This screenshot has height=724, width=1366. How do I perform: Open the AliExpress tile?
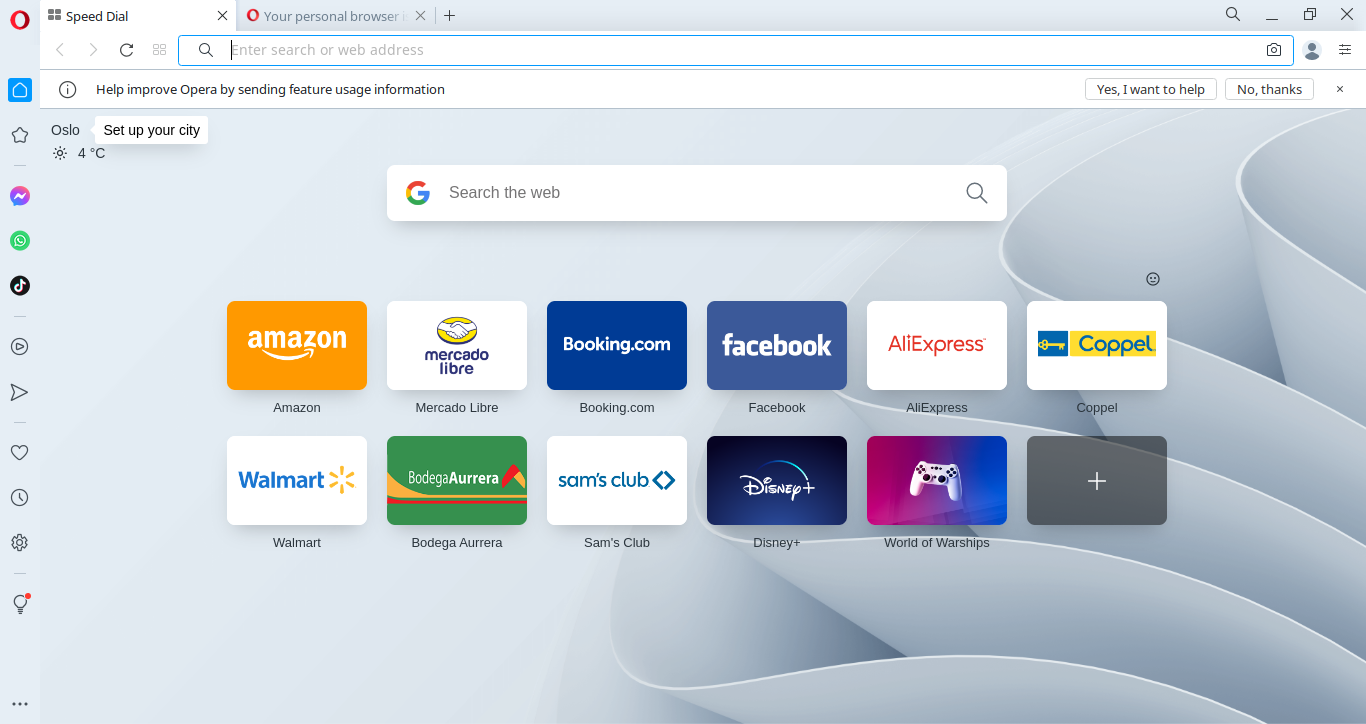click(x=937, y=345)
